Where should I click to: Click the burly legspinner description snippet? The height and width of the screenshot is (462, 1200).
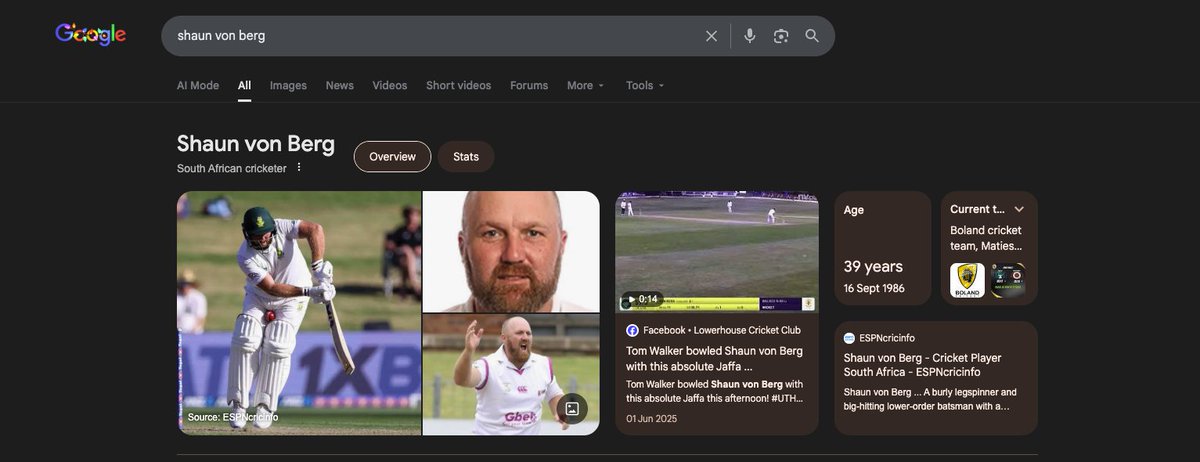tap(930, 399)
